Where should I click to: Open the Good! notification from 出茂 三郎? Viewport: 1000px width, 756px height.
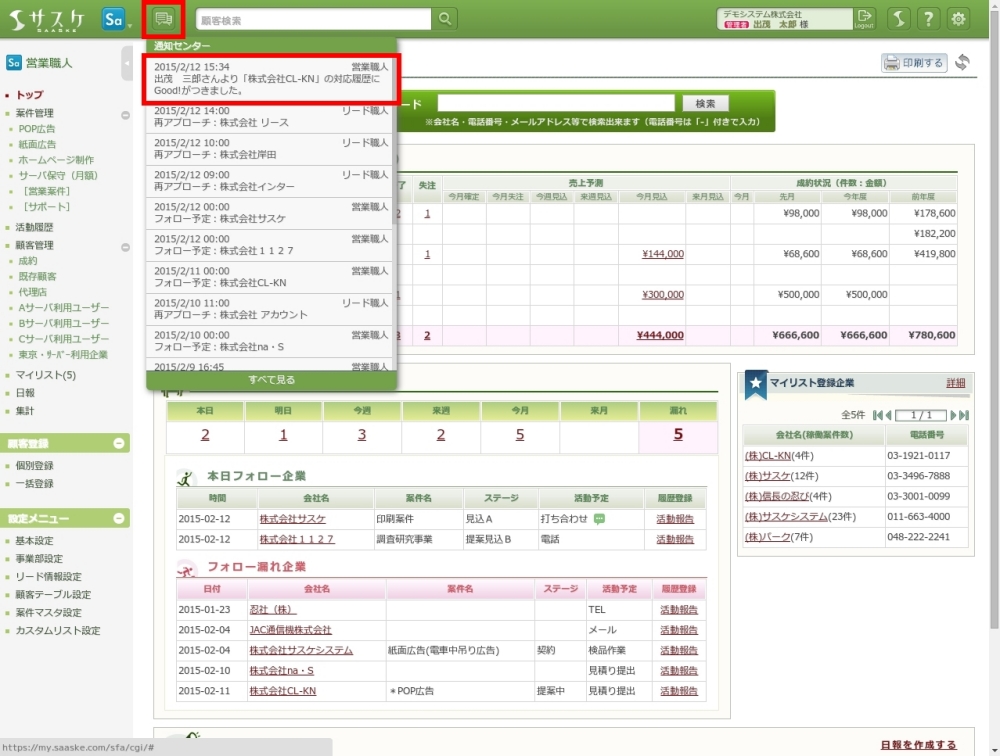[271, 78]
